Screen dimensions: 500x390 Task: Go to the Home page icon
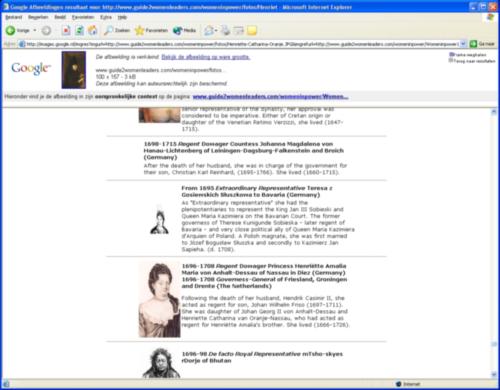click(x=93, y=31)
